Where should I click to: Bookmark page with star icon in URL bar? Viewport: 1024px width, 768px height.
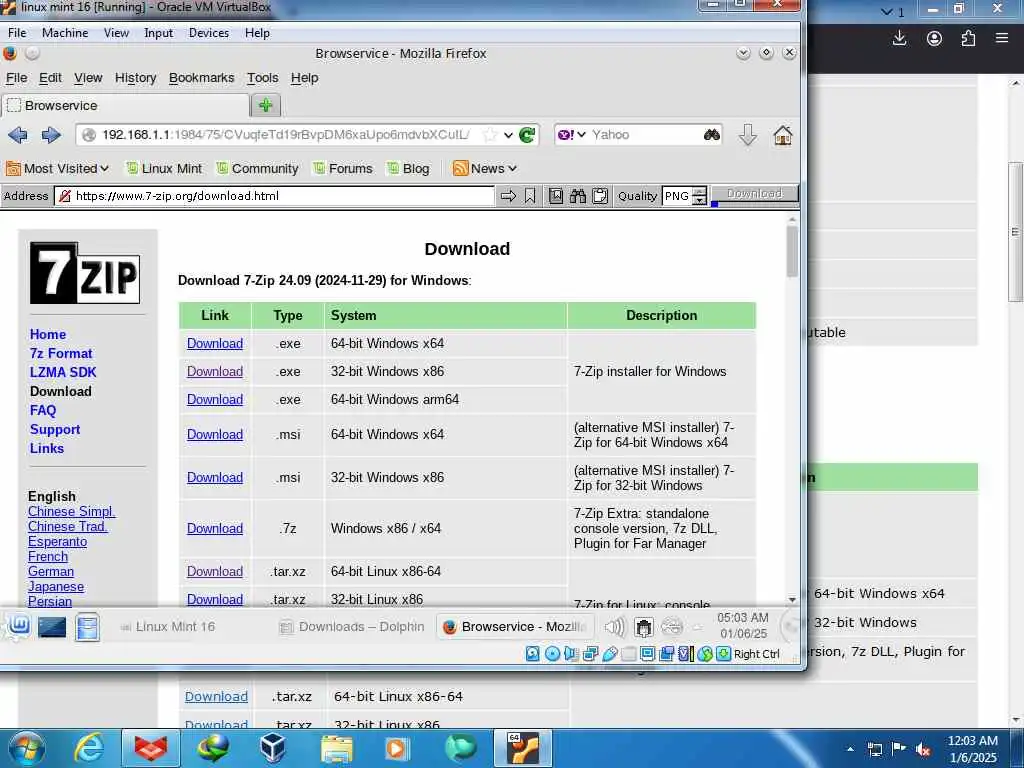pos(489,135)
